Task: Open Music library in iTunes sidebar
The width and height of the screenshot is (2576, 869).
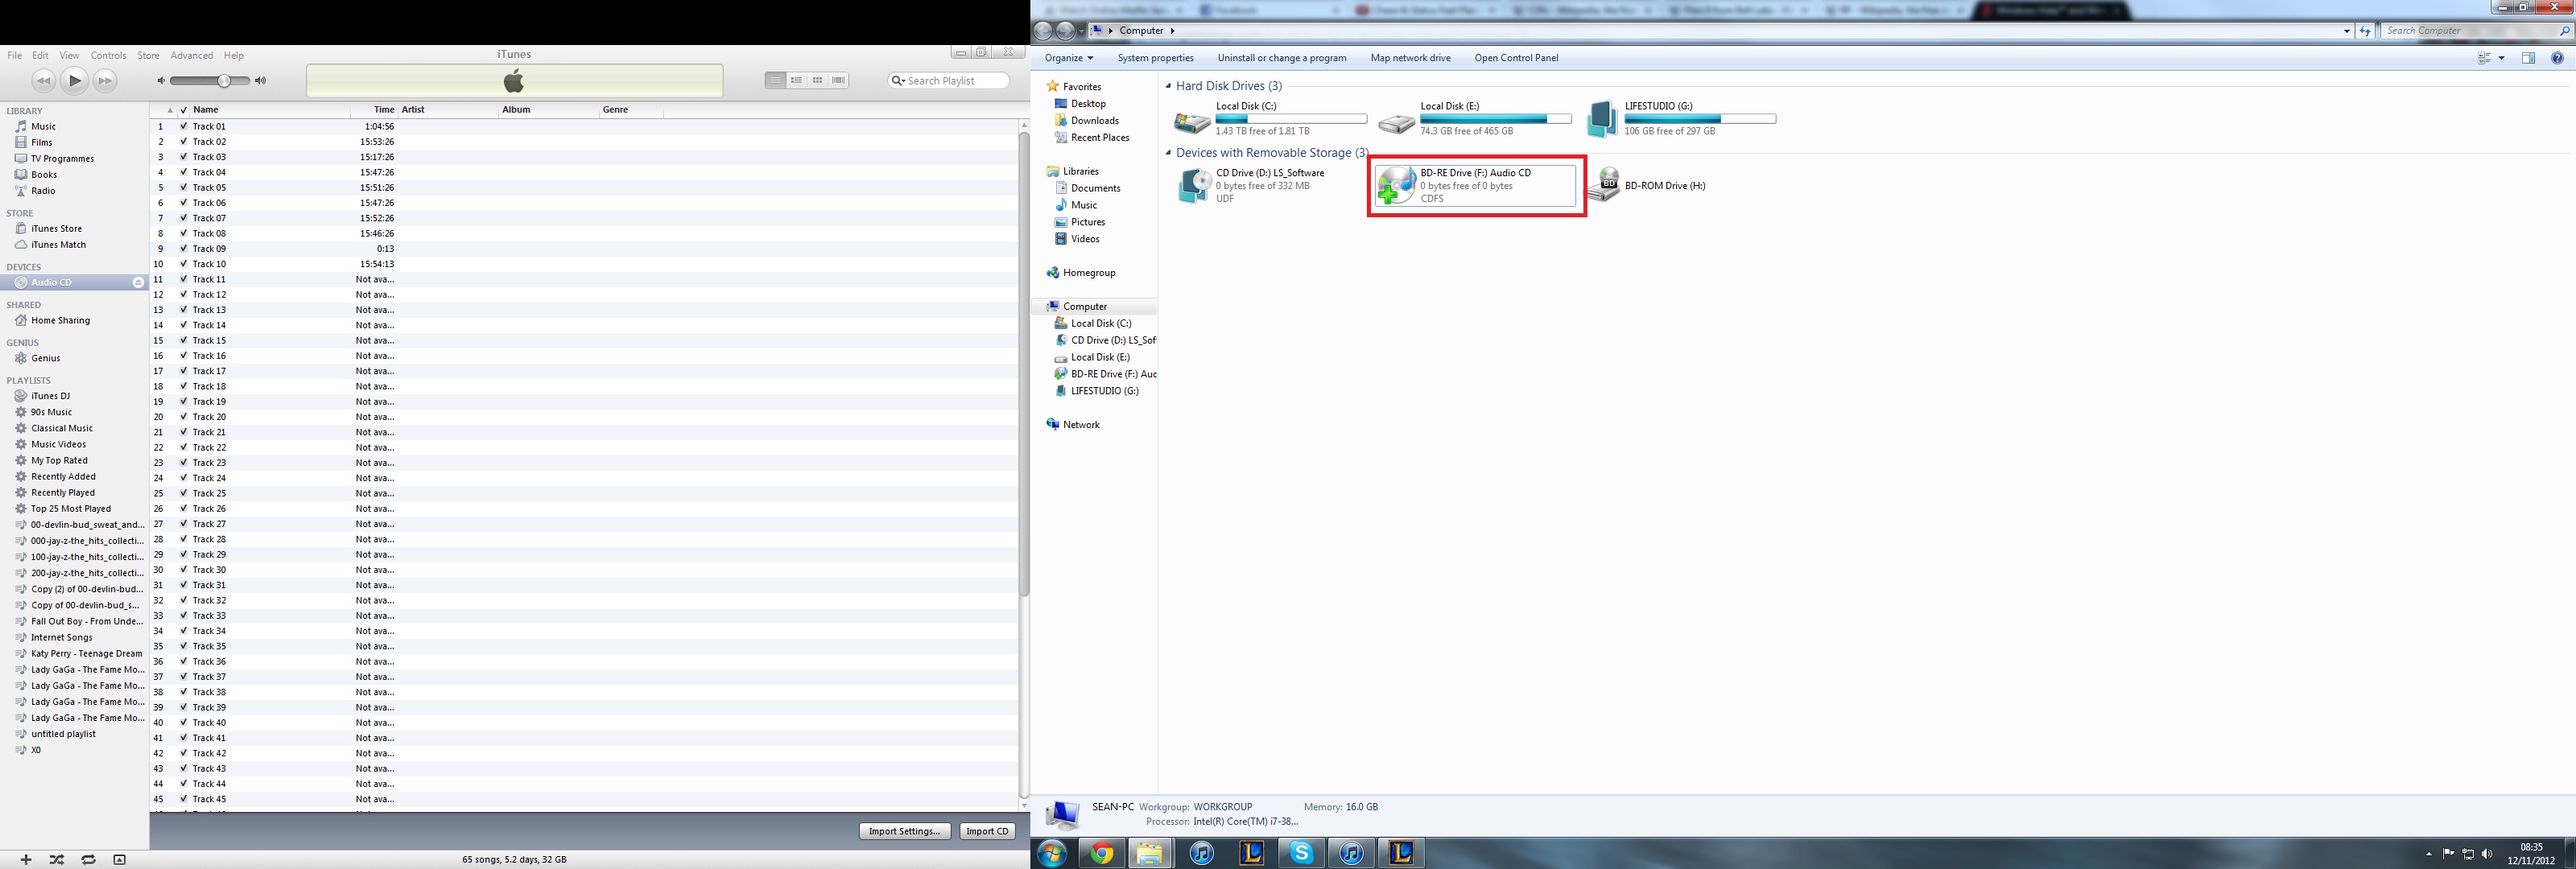Action: (43, 127)
